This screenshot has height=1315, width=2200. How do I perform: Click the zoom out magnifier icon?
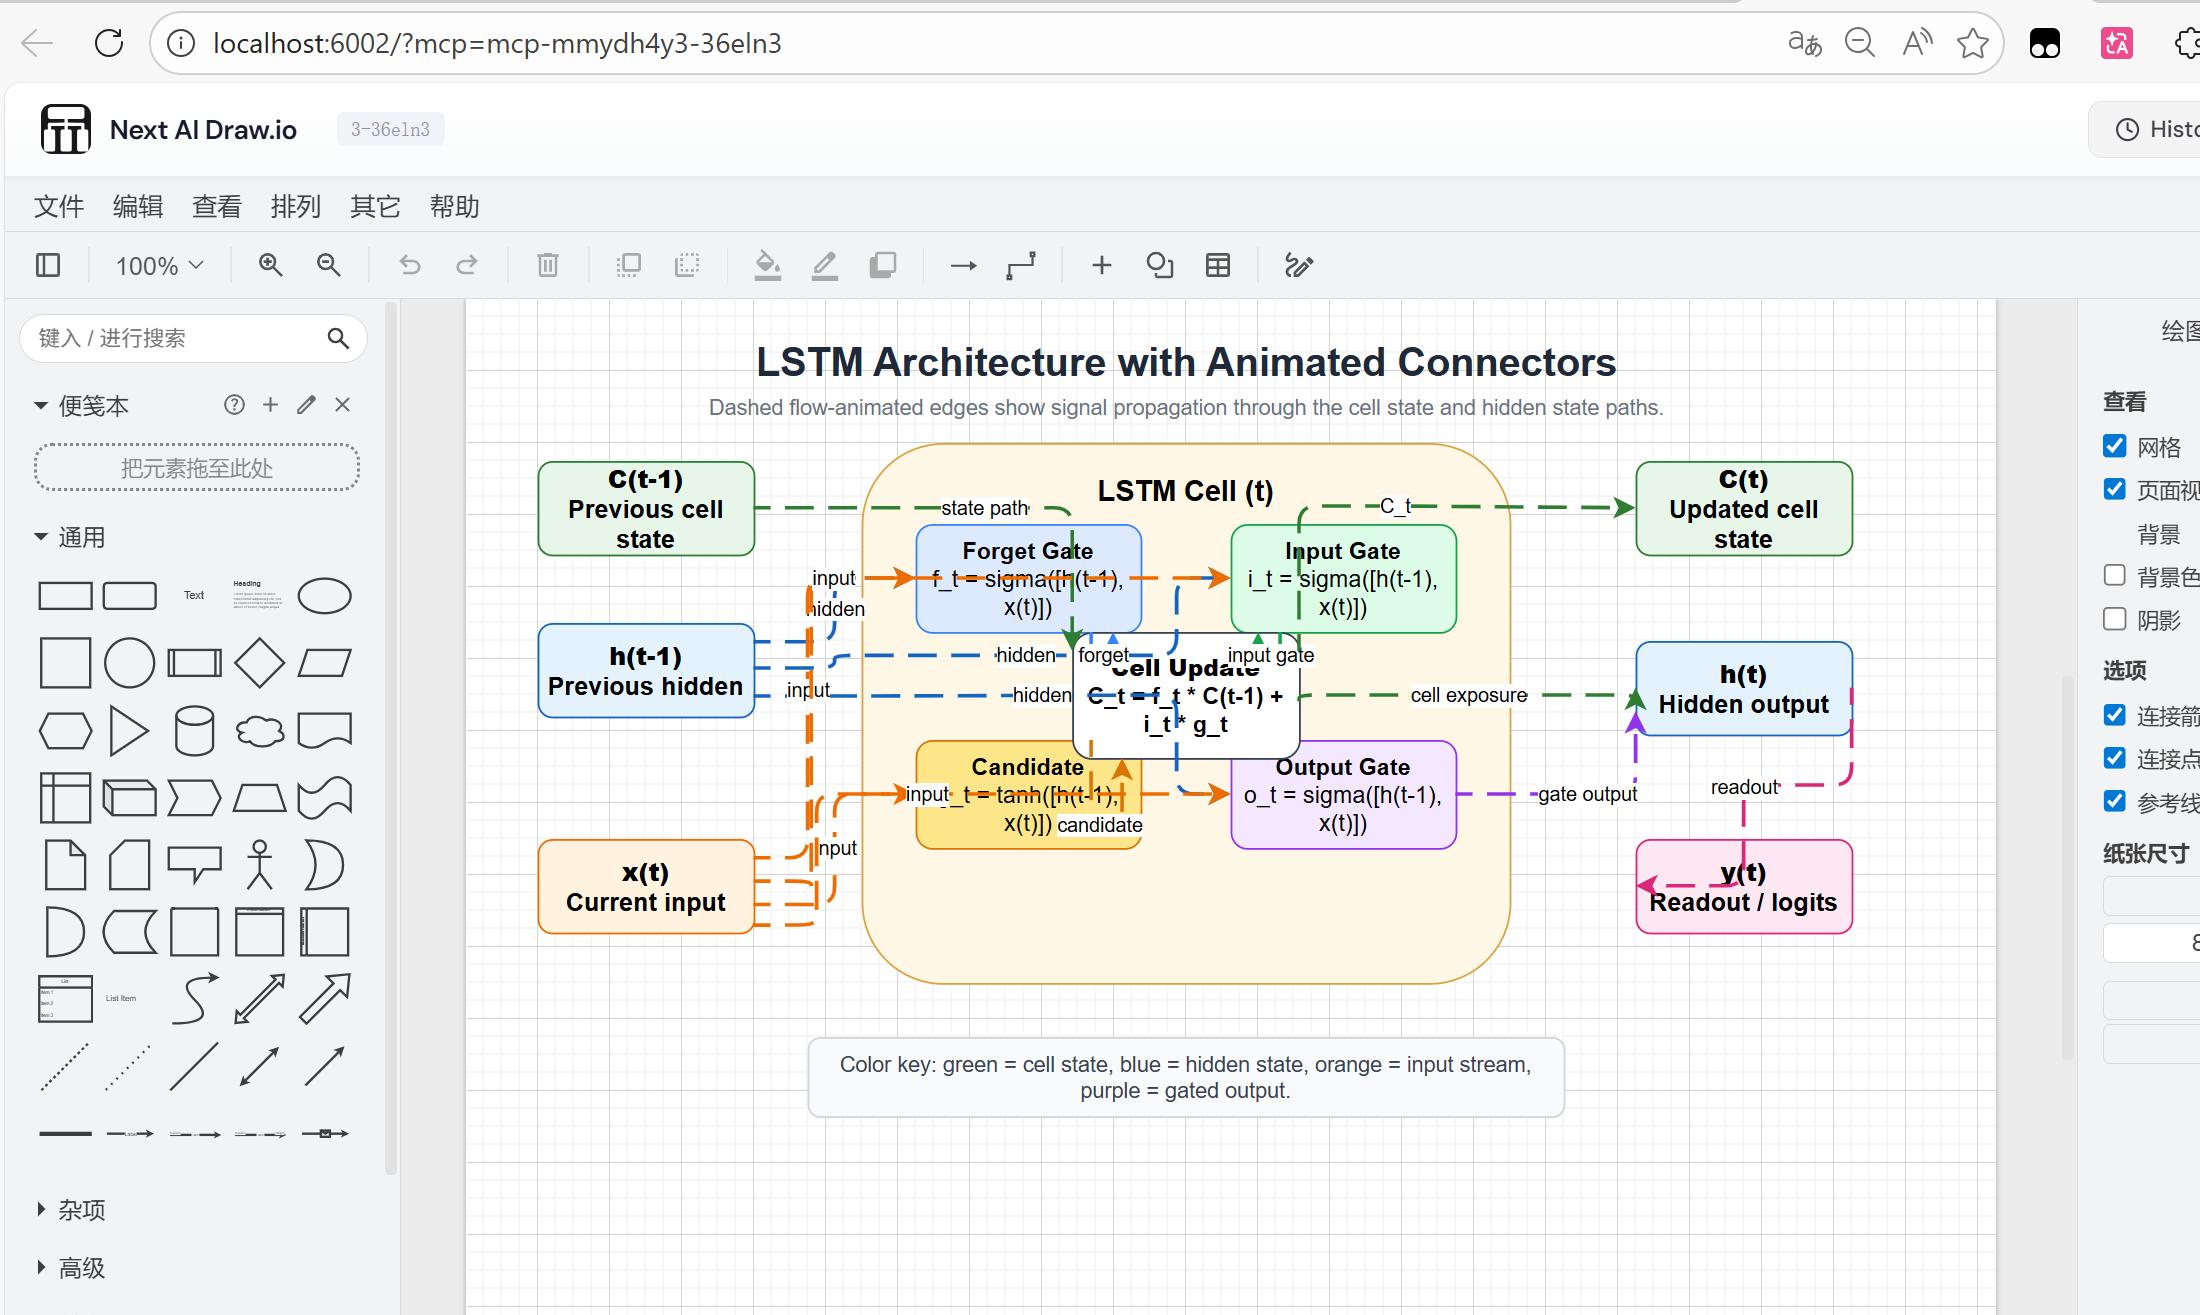(x=328, y=265)
